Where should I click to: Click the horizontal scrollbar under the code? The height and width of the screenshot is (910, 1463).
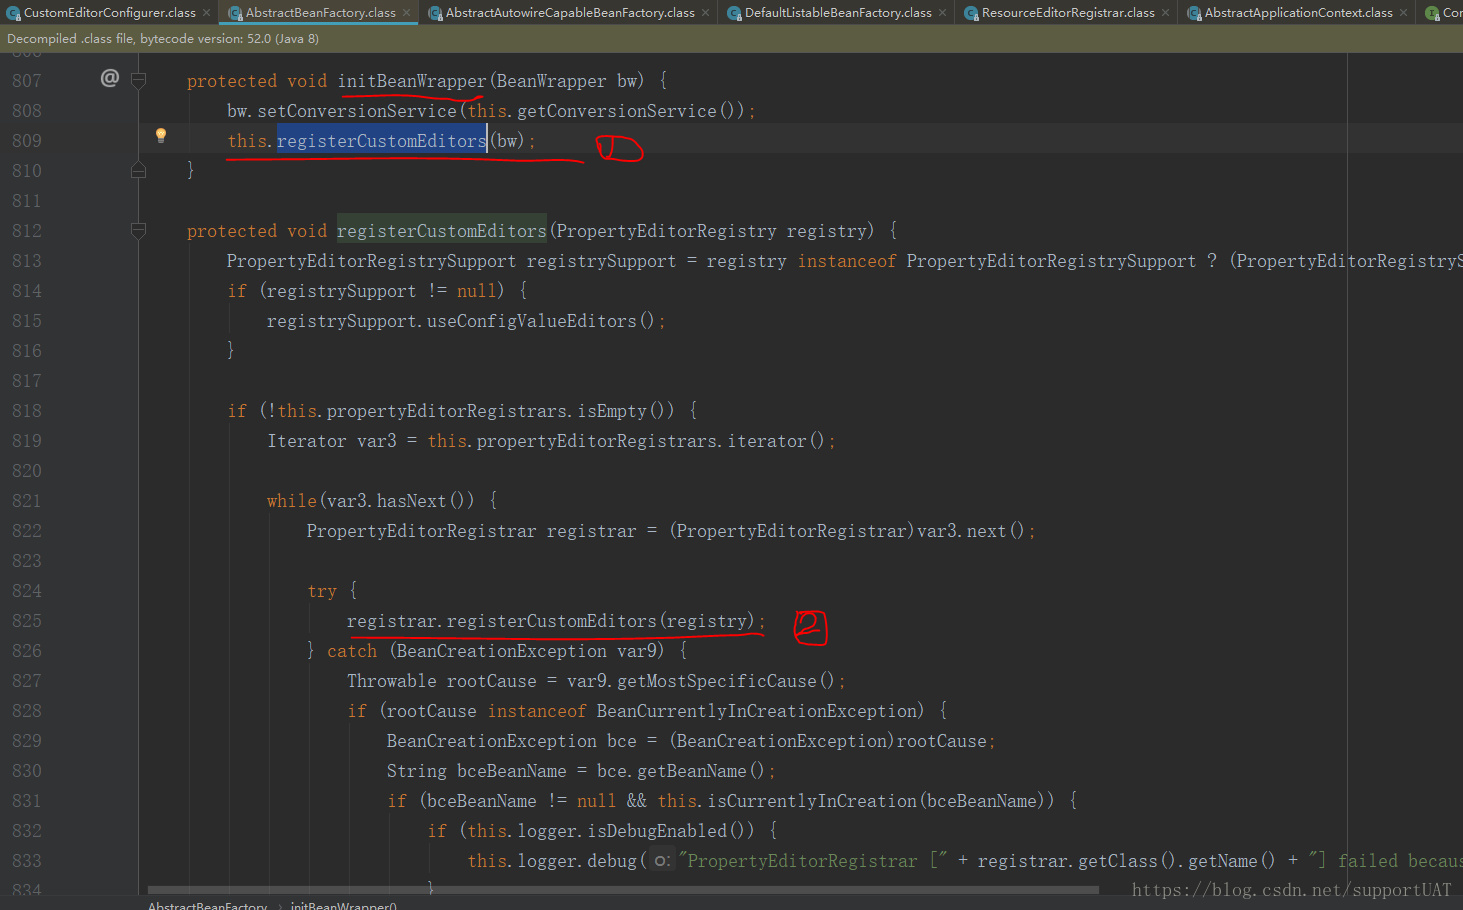coord(623,889)
